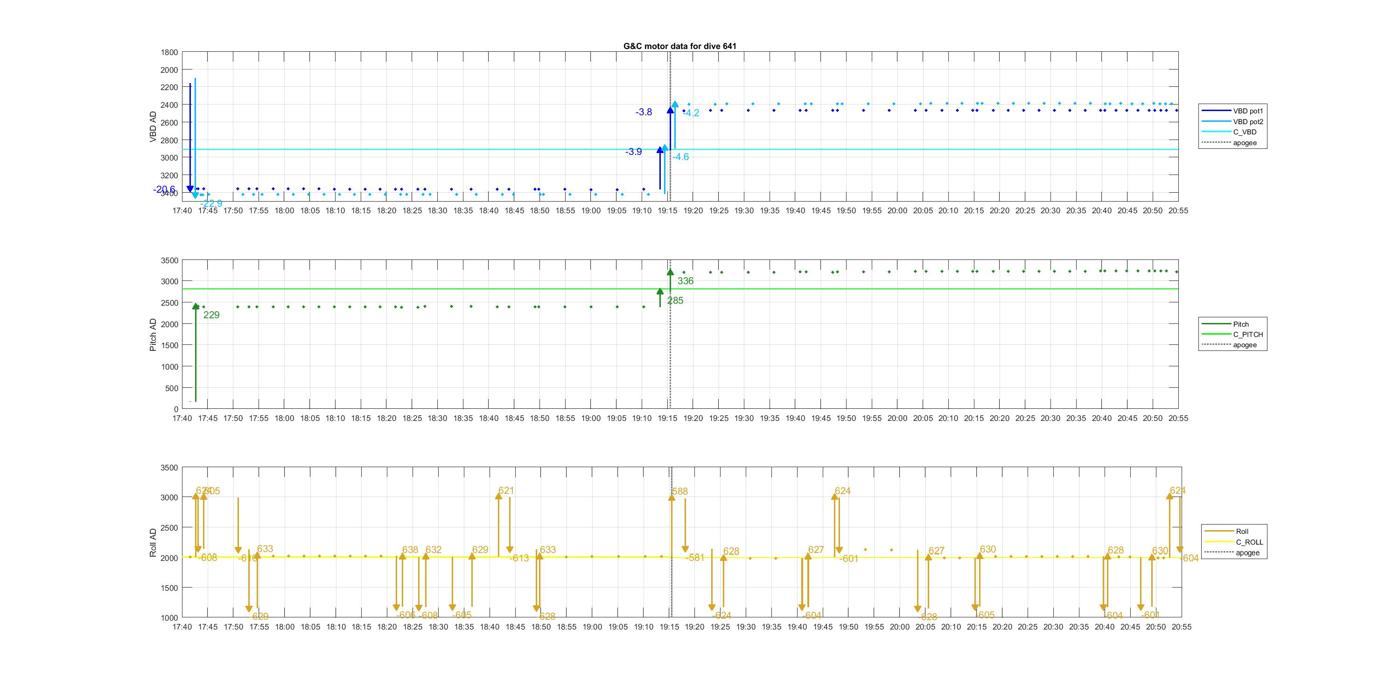This screenshot has height=693, width=1400.
Task: Select the "Roll AD" y-axis label
Action: click(x=154, y=542)
